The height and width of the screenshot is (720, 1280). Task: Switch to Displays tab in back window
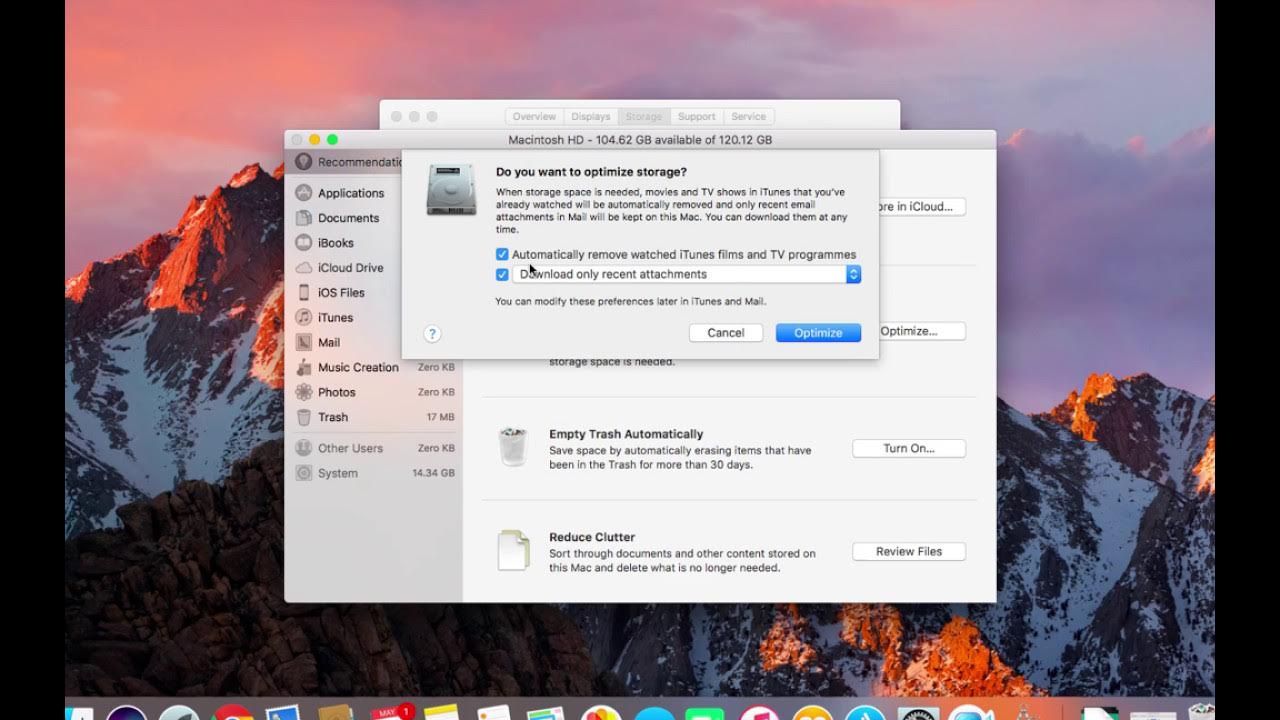click(x=591, y=117)
